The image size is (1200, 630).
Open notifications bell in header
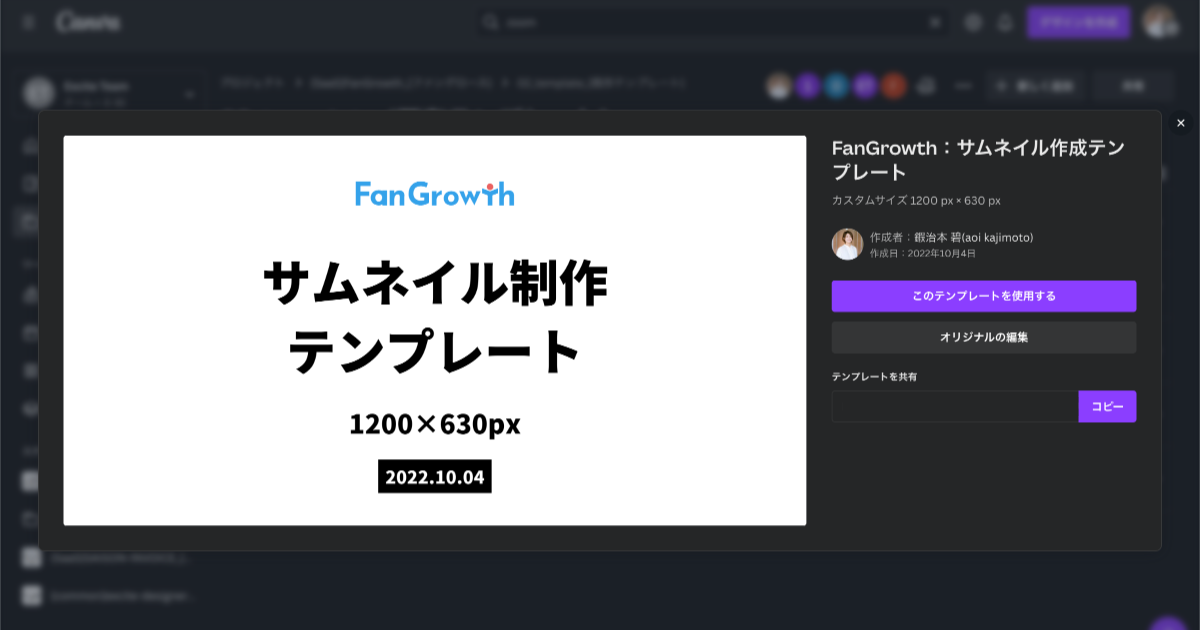pyautogui.click(x=1006, y=22)
